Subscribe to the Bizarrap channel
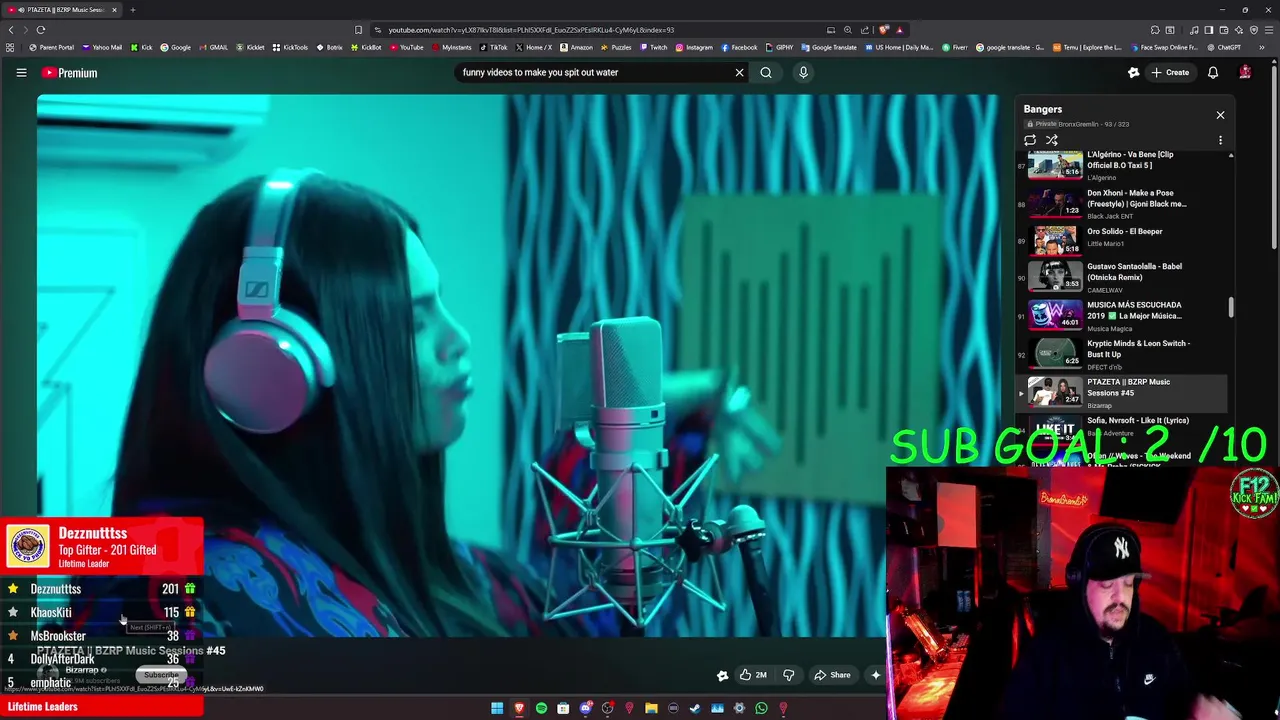This screenshot has height=720, width=1280. coord(160,675)
